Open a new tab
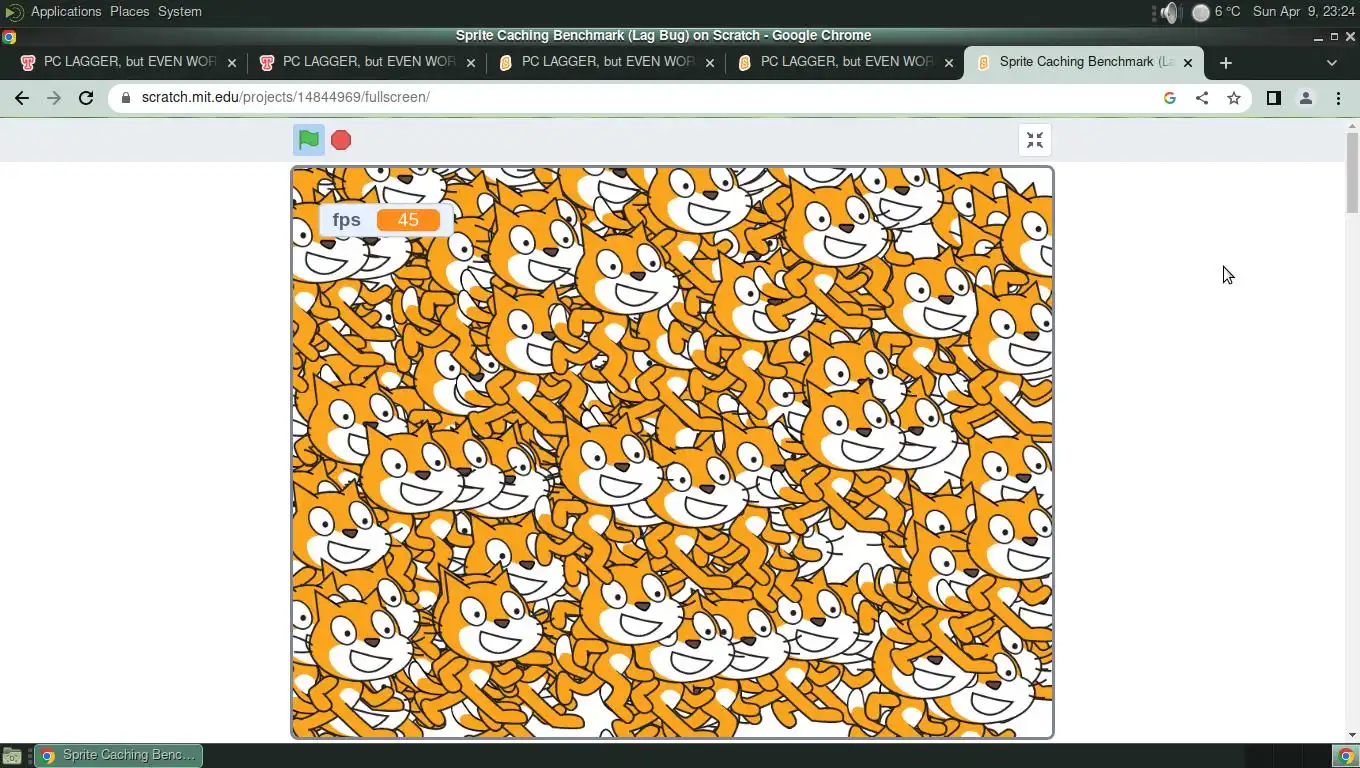Image resolution: width=1360 pixels, height=768 pixels. click(x=1225, y=62)
